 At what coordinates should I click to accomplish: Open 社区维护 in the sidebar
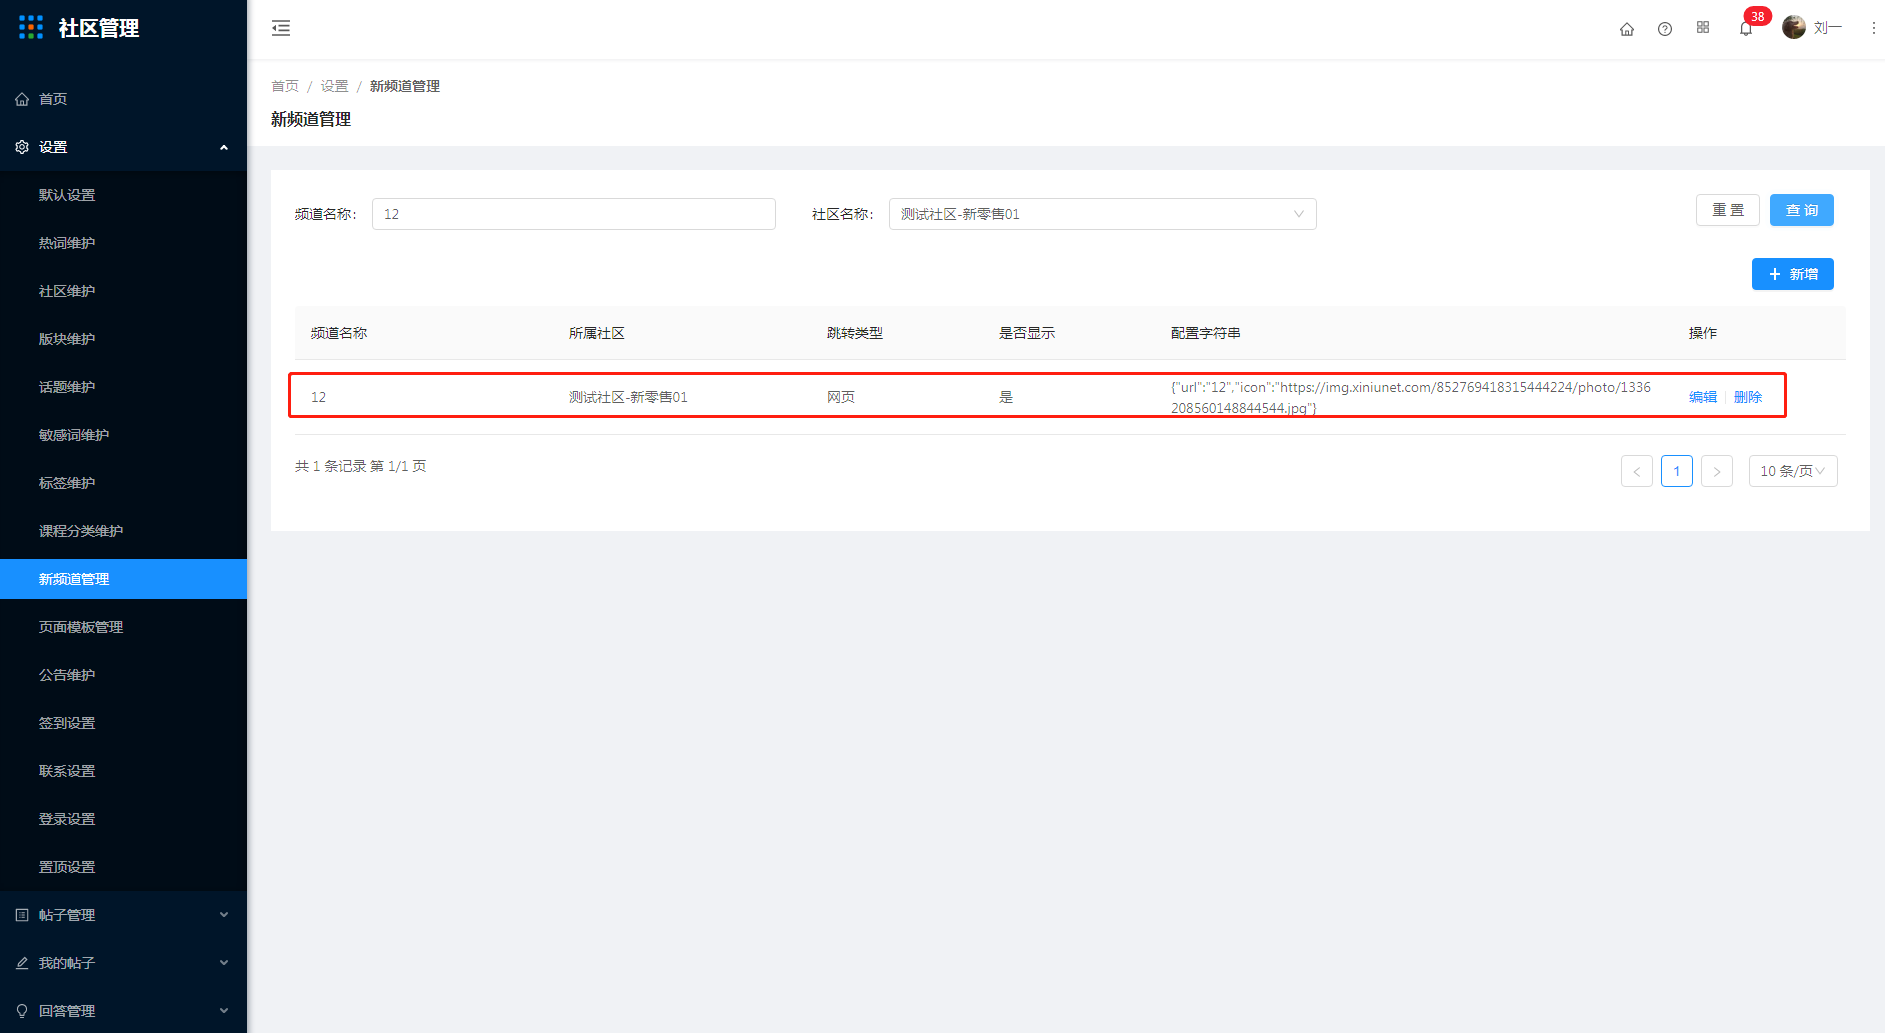[x=123, y=291]
